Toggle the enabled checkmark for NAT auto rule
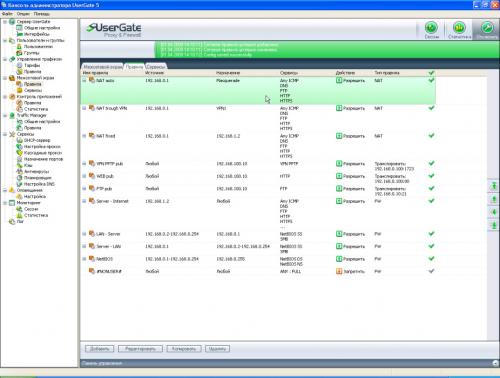The width and height of the screenshot is (500, 378). (431, 80)
